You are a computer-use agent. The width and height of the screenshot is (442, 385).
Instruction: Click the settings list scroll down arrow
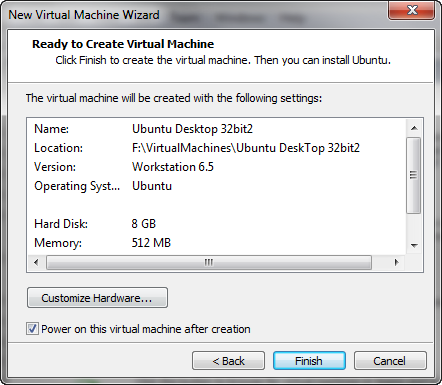click(414, 246)
